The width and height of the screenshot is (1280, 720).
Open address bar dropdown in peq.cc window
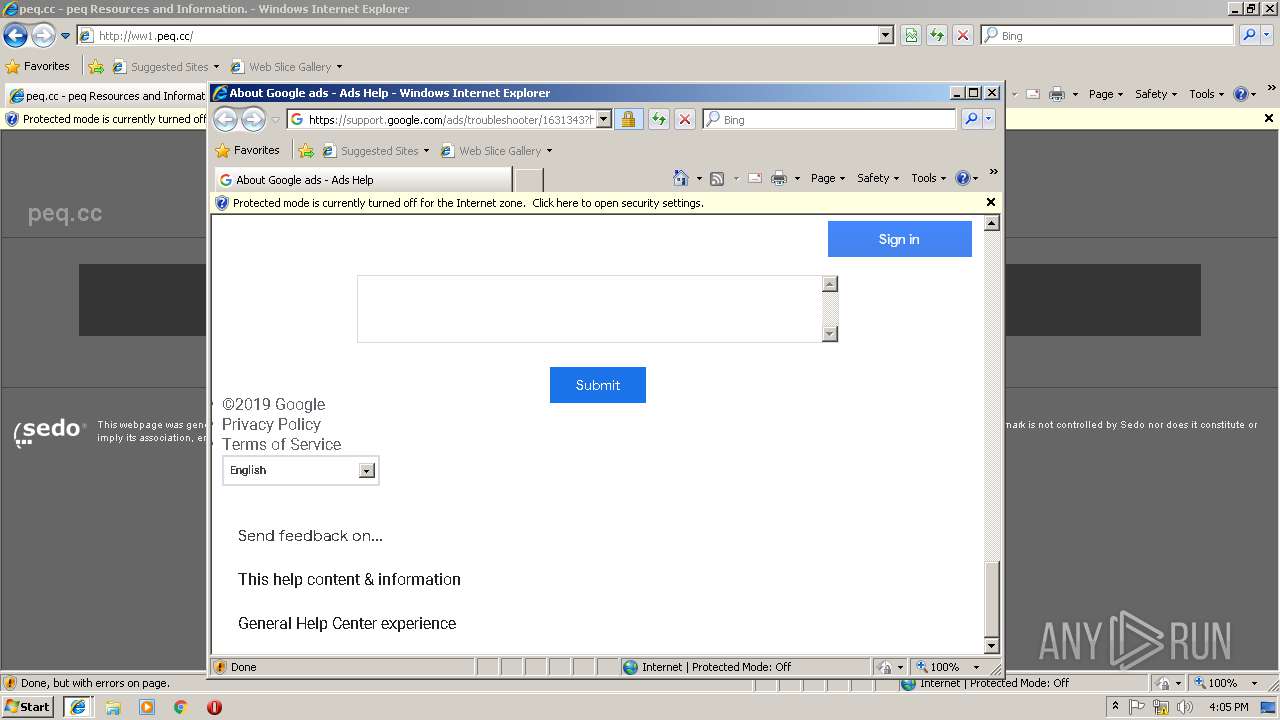tap(886, 36)
